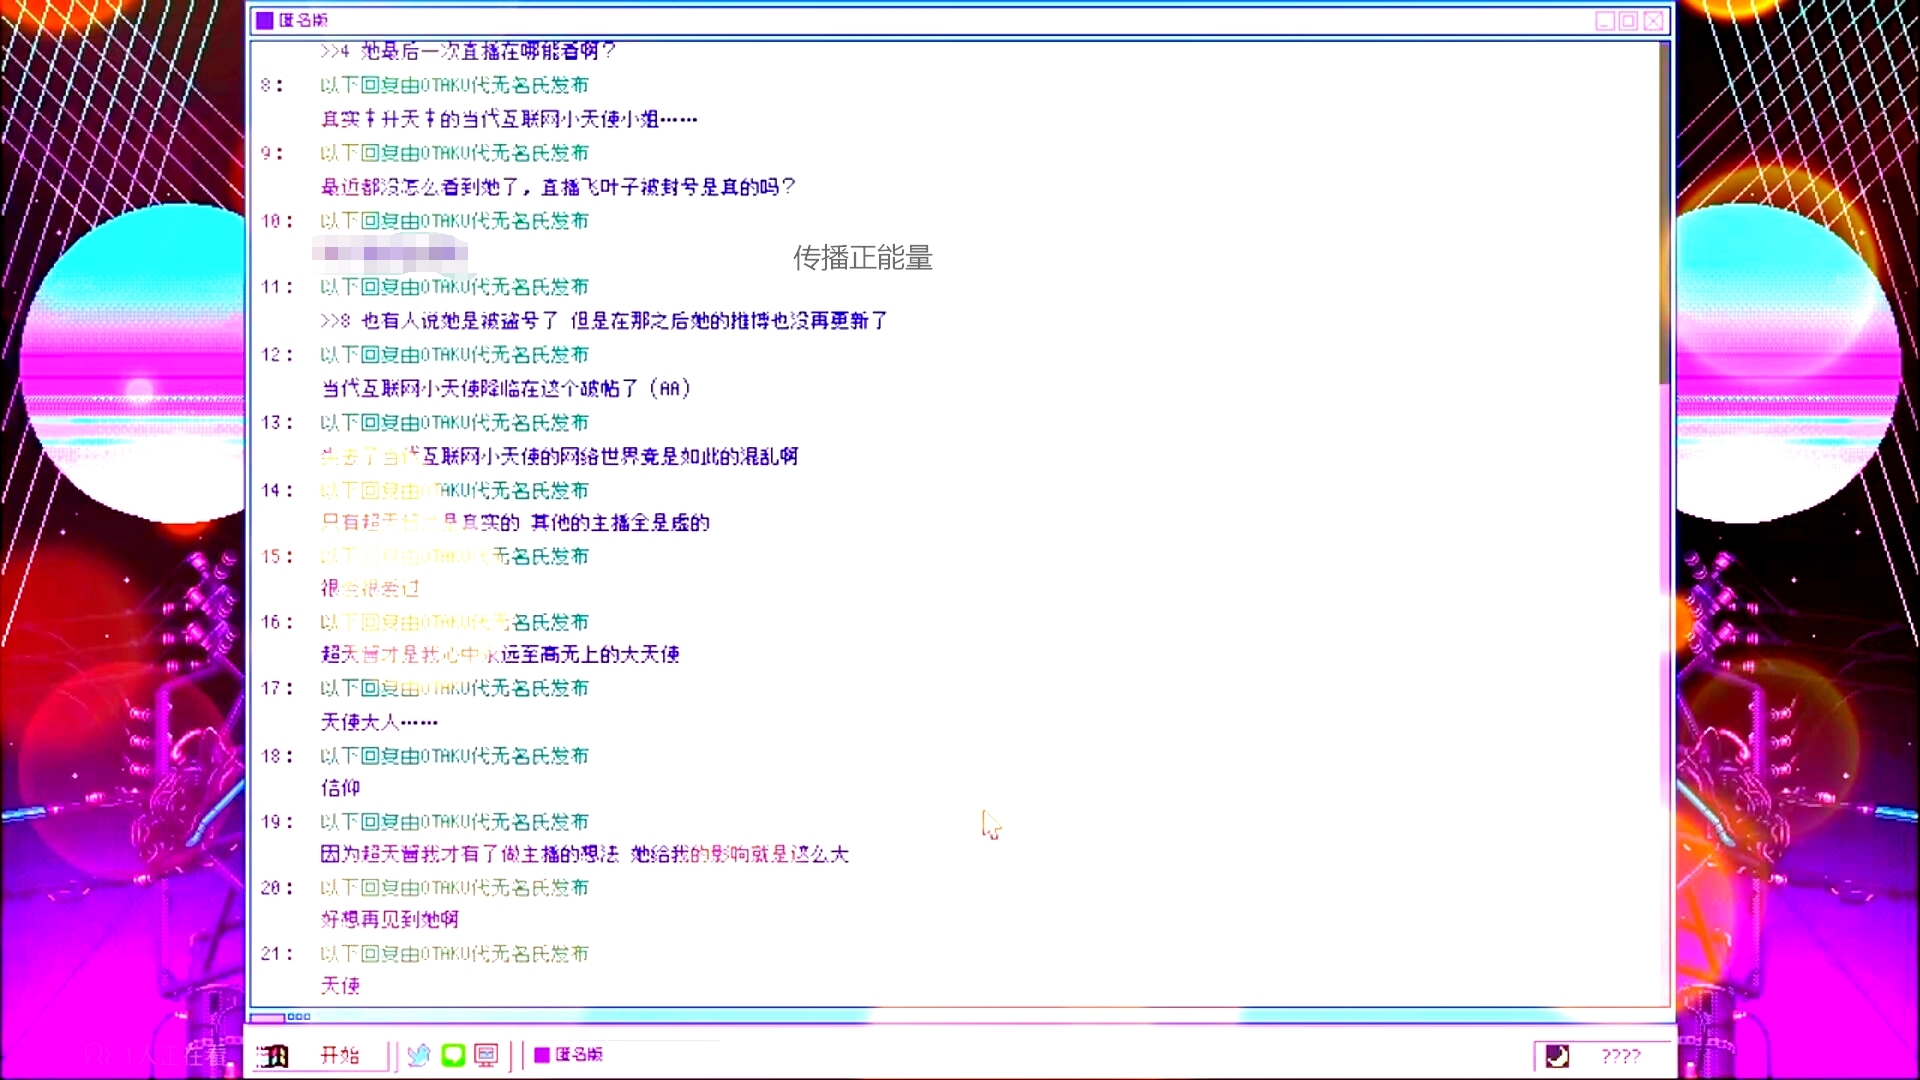Click the >>8 reply reference in post 11

pos(335,321)
